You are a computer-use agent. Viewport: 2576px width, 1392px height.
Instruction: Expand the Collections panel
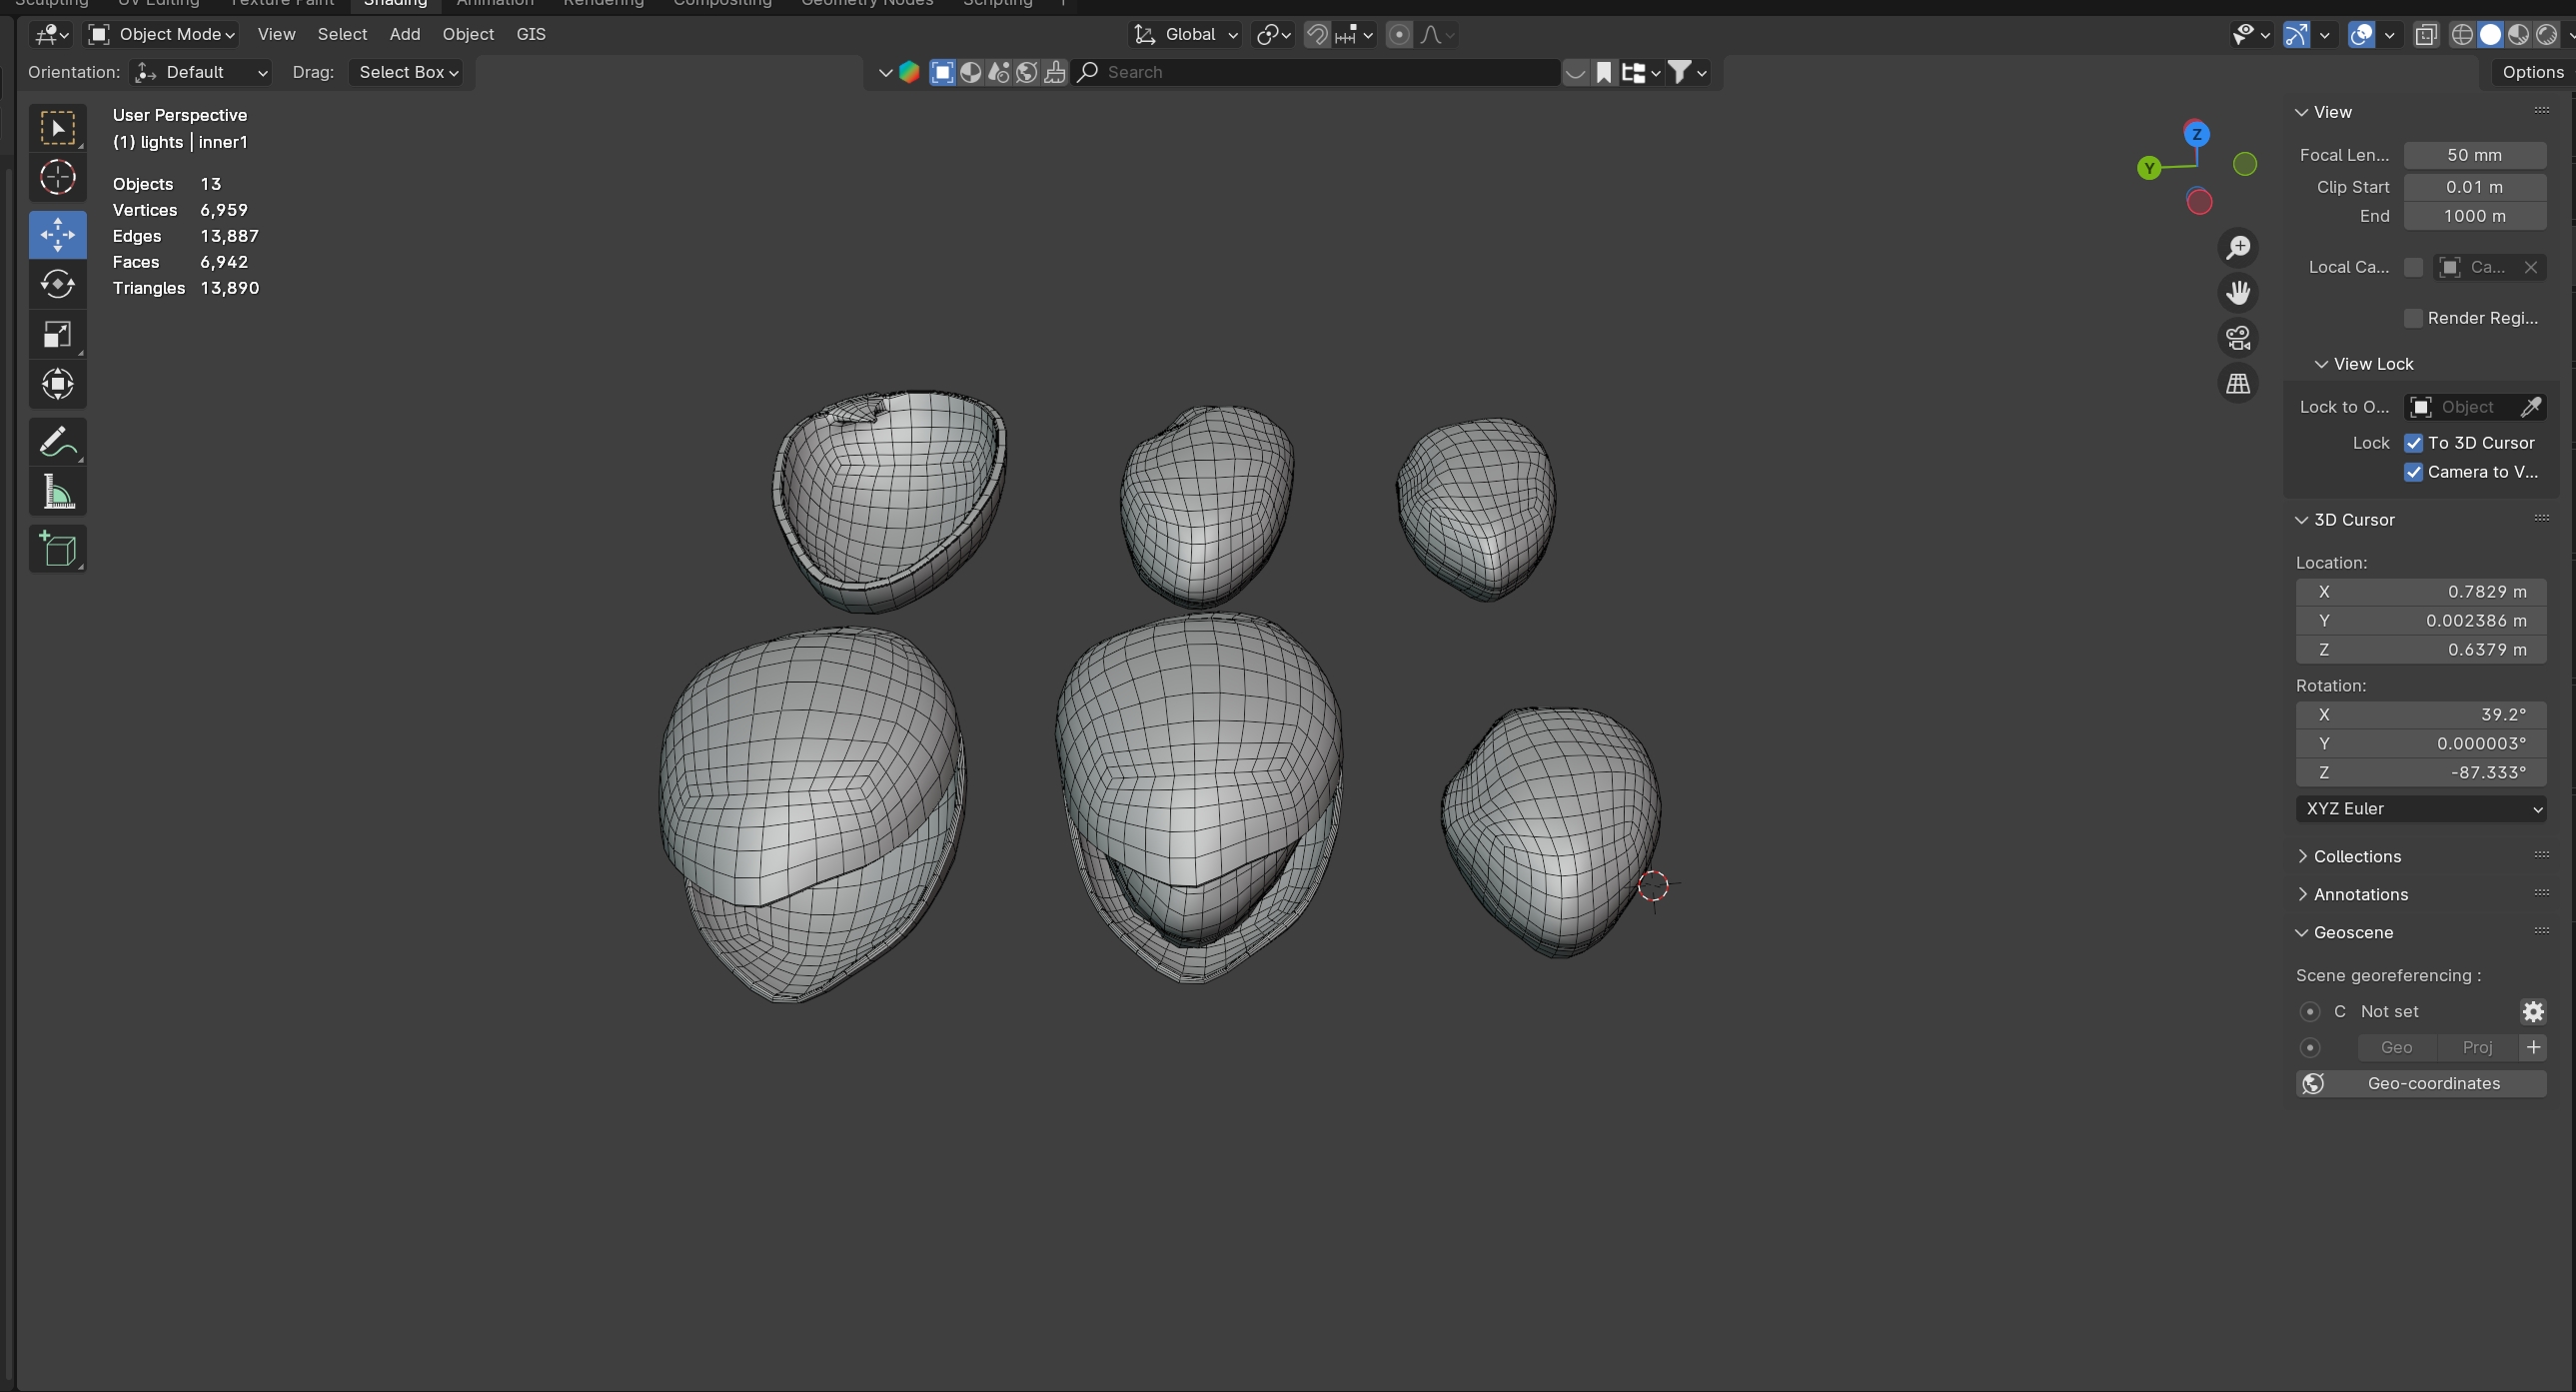2356,857
